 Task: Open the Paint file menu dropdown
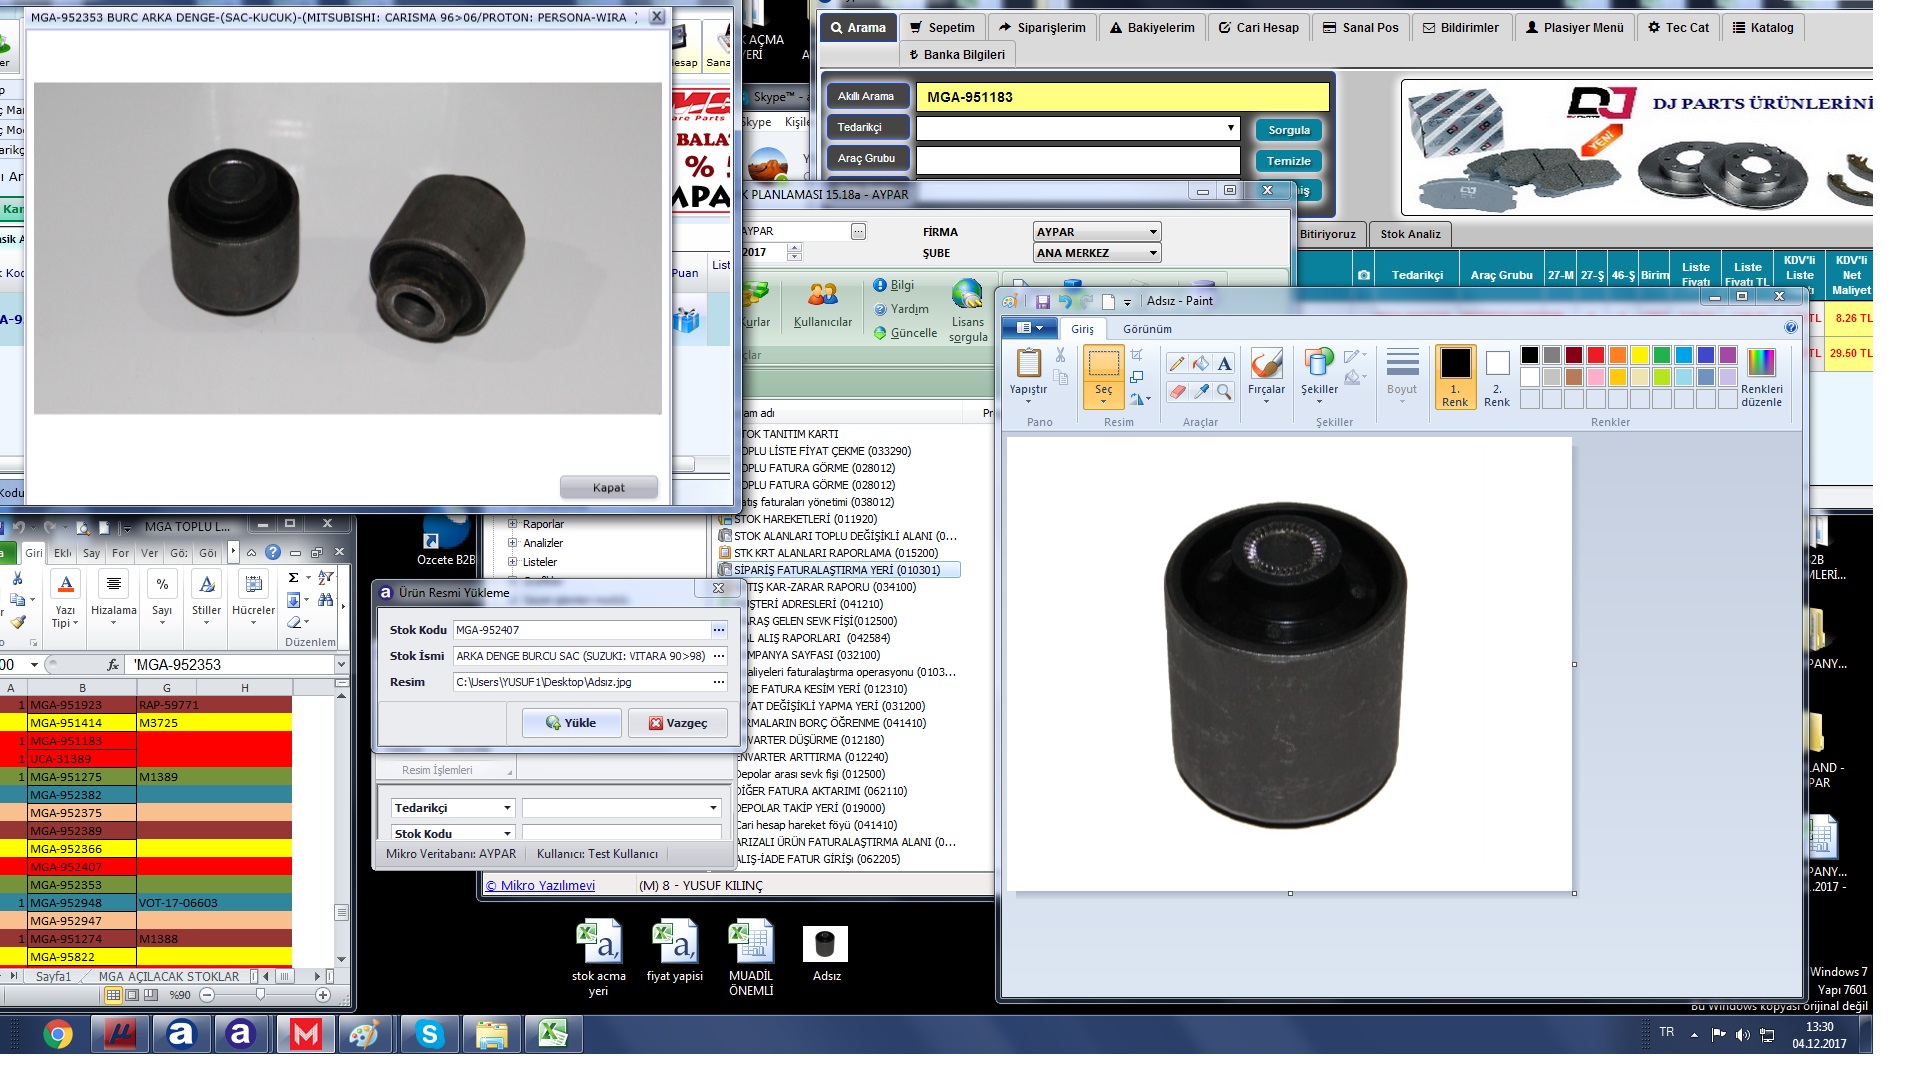coord(1029,328)
